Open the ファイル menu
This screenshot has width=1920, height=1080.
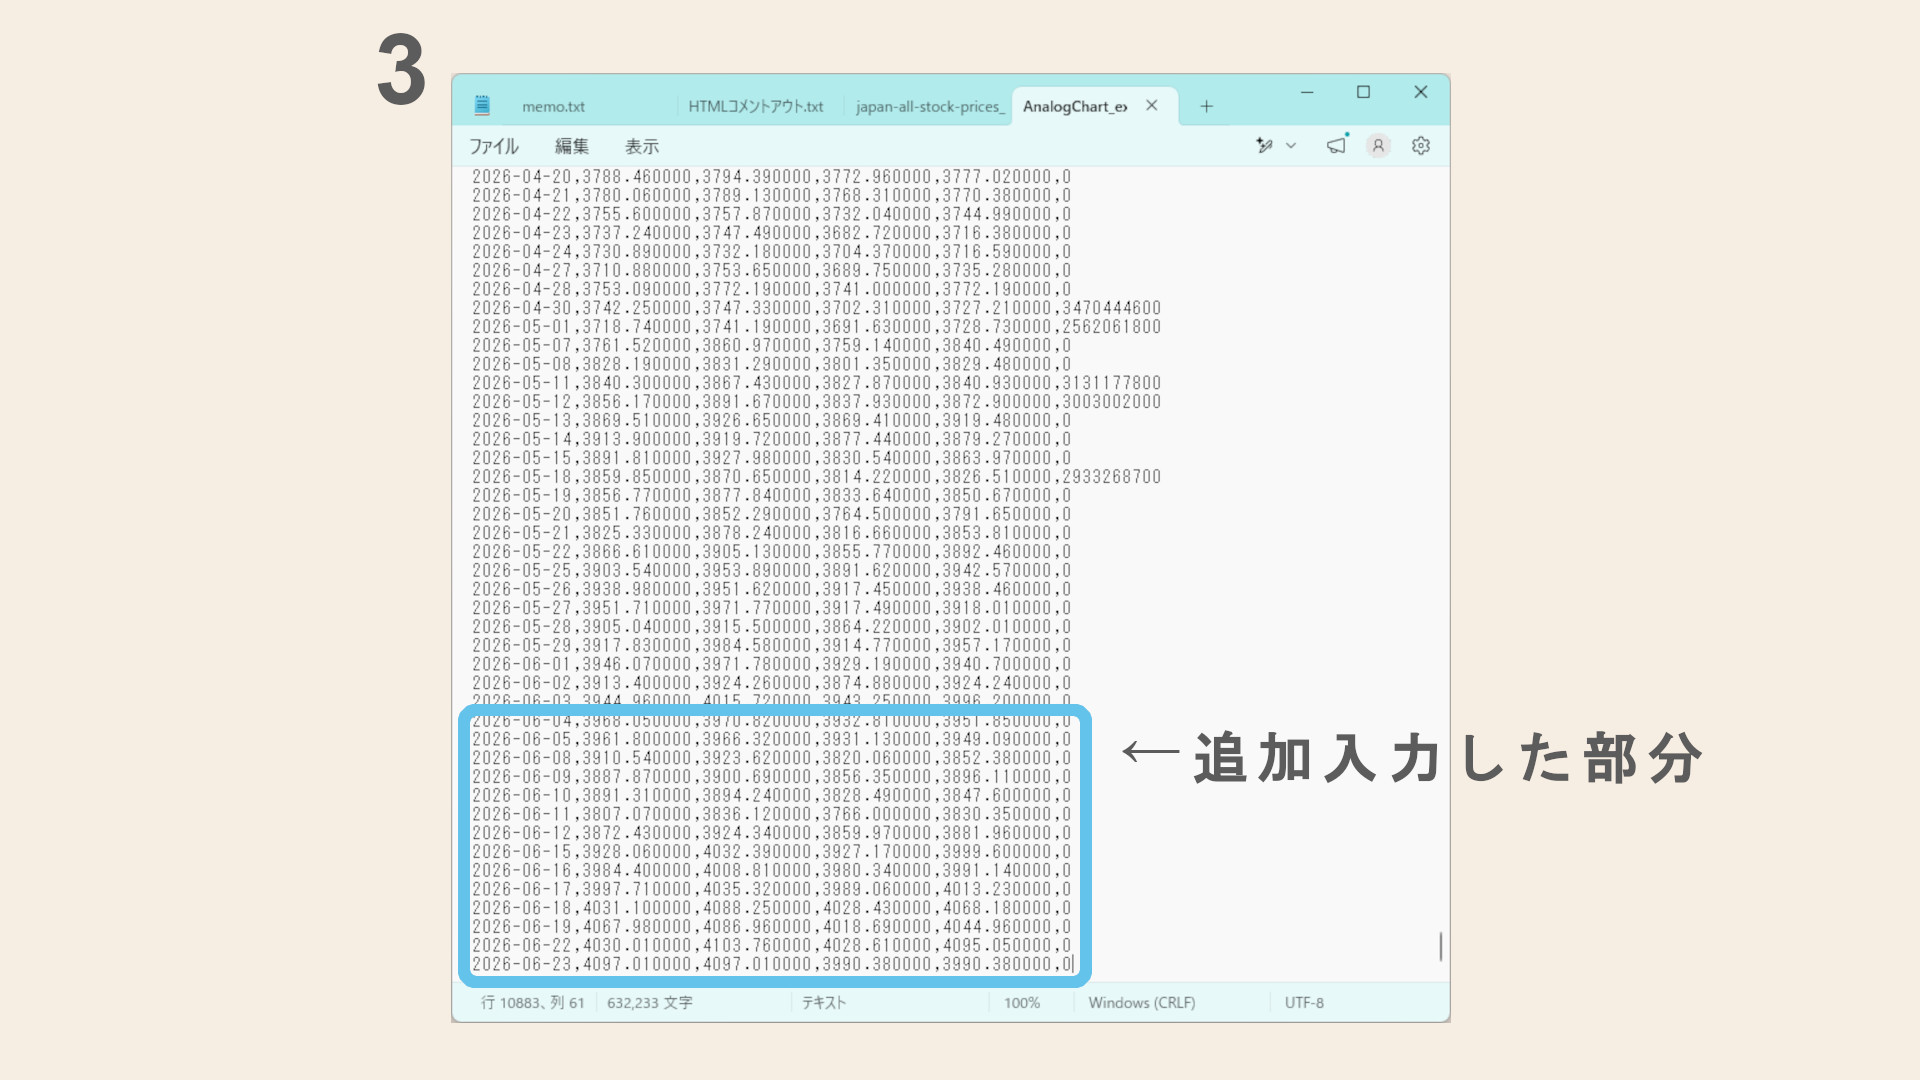[x=494, y=146]
